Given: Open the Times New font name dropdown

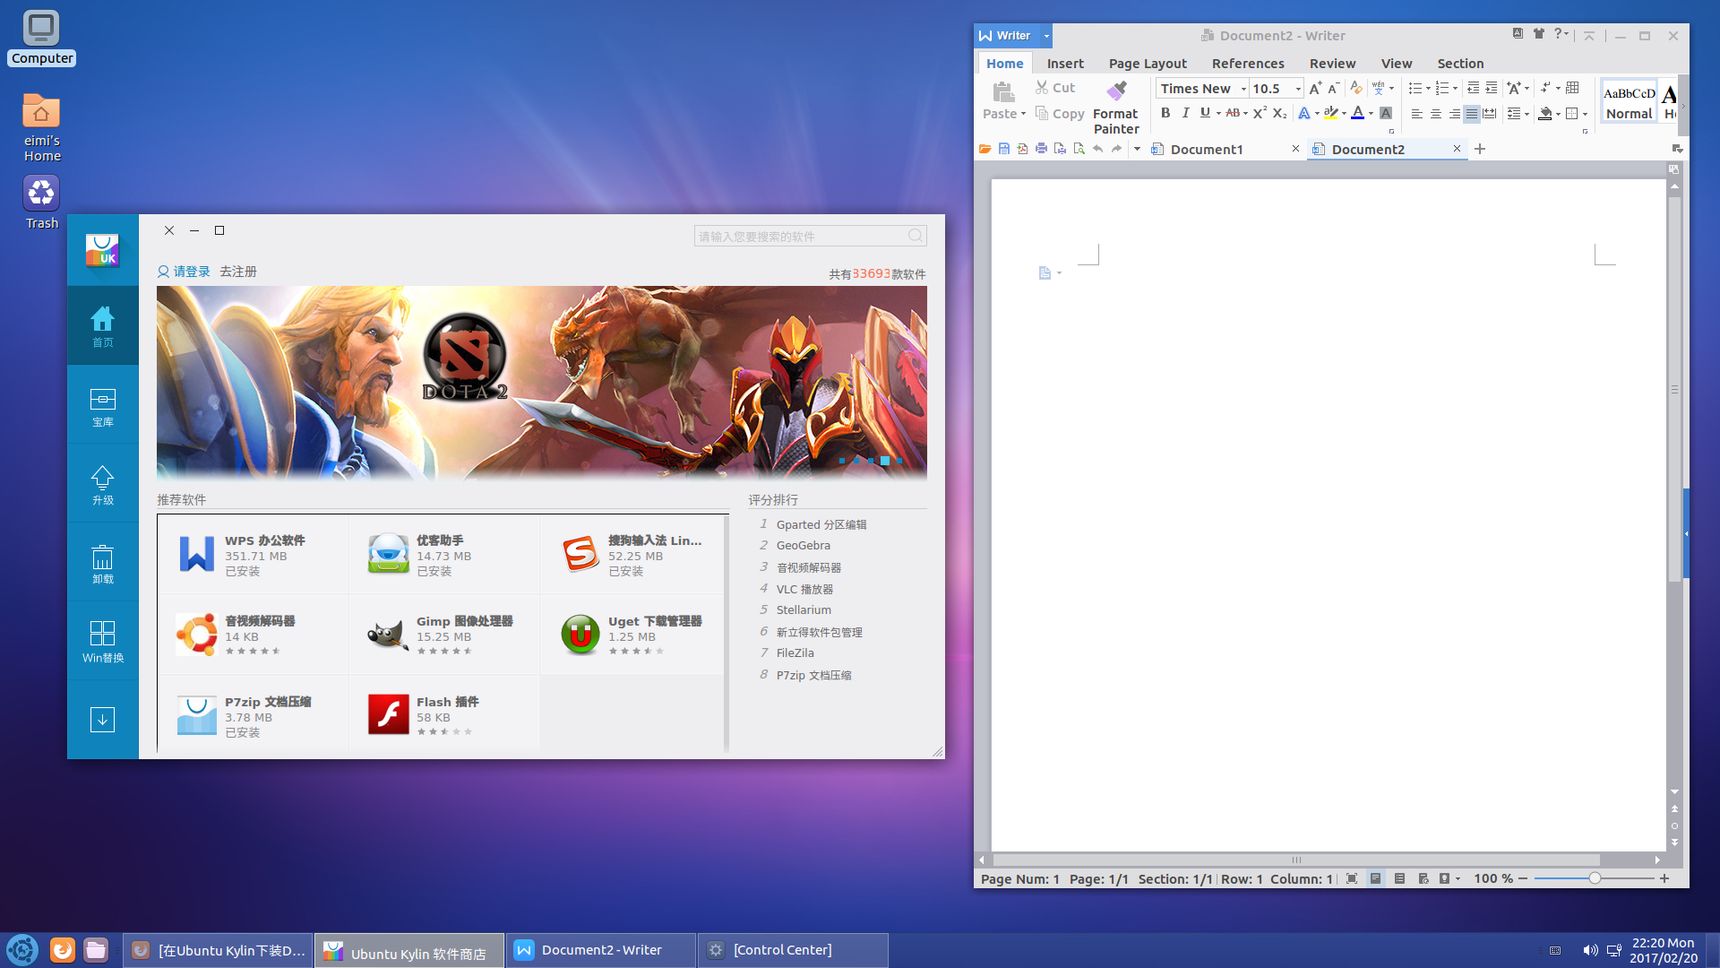Looking at the screenshot, I should tap(1243, 89).
